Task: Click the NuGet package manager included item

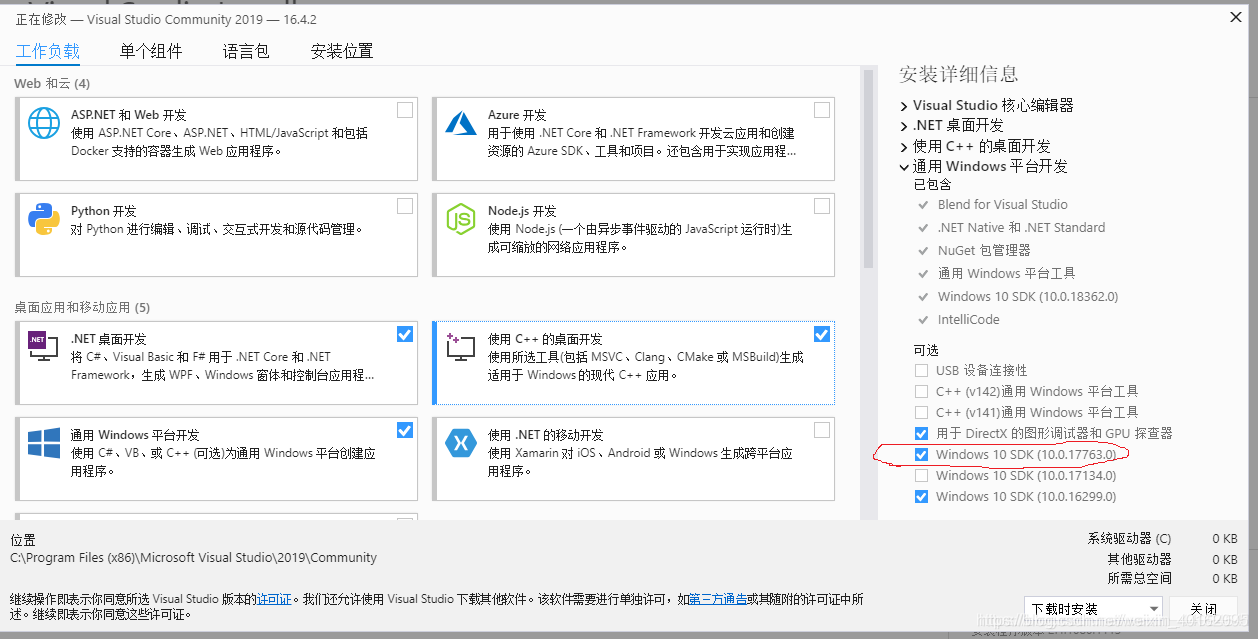Action: coord(984,250)
